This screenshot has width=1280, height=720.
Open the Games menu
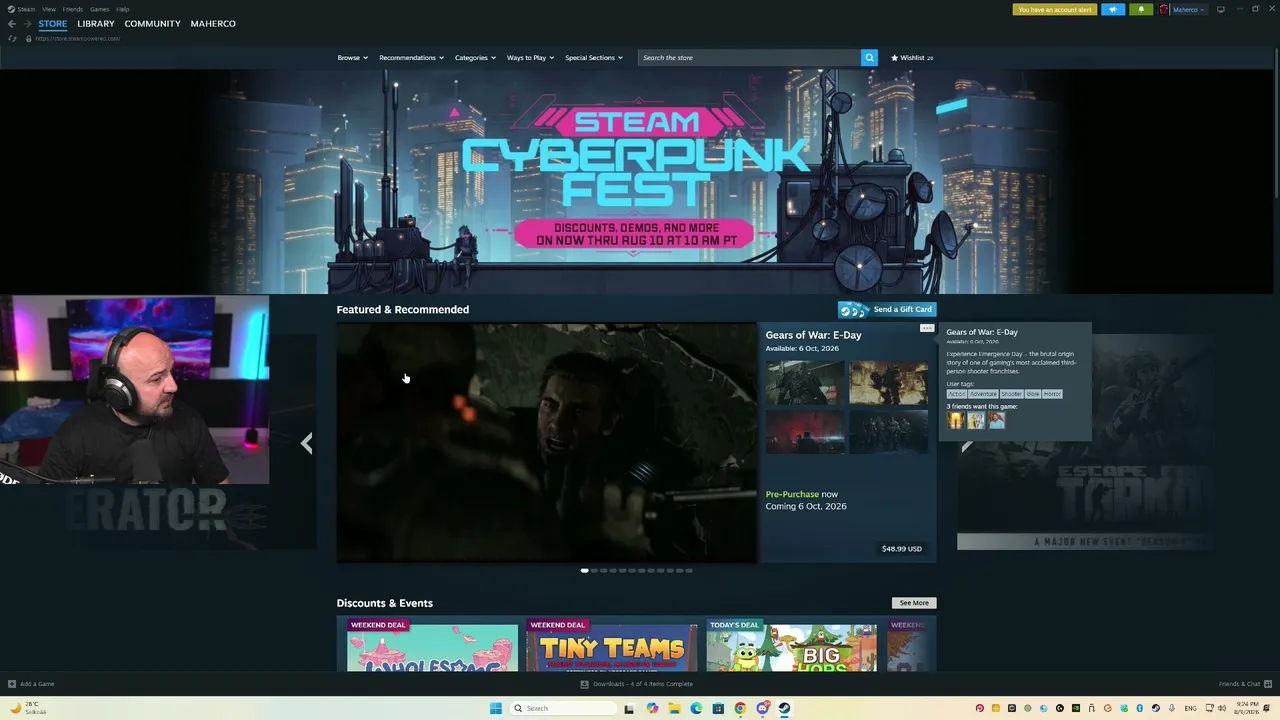point(100,9)
